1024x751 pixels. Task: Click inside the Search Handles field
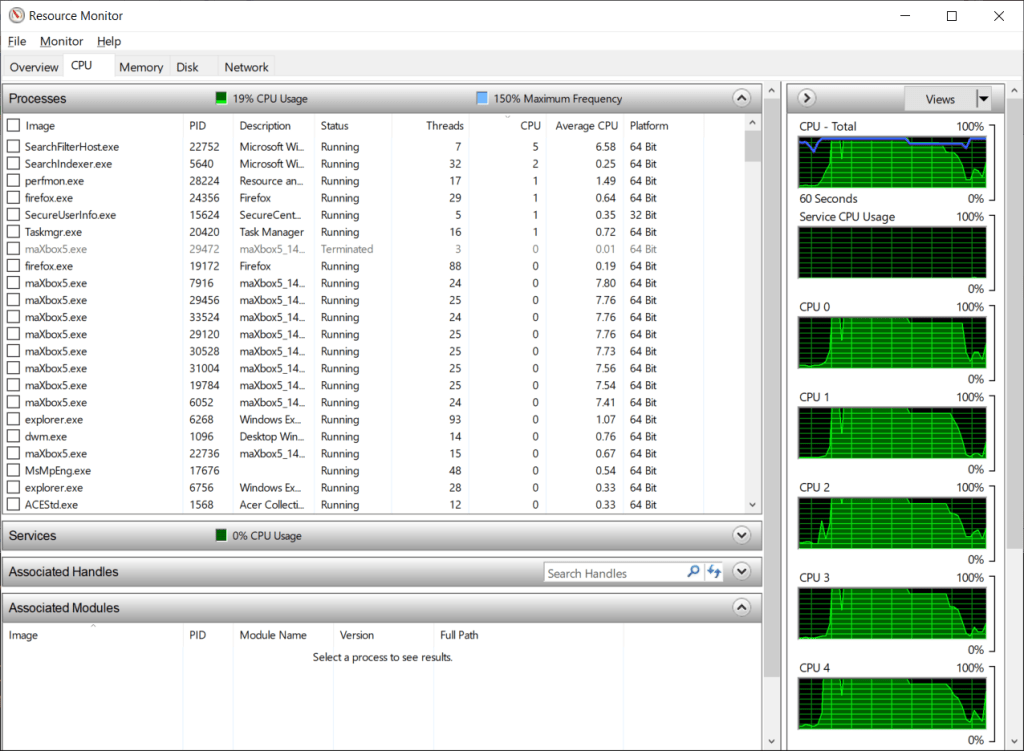coord(614,573)
